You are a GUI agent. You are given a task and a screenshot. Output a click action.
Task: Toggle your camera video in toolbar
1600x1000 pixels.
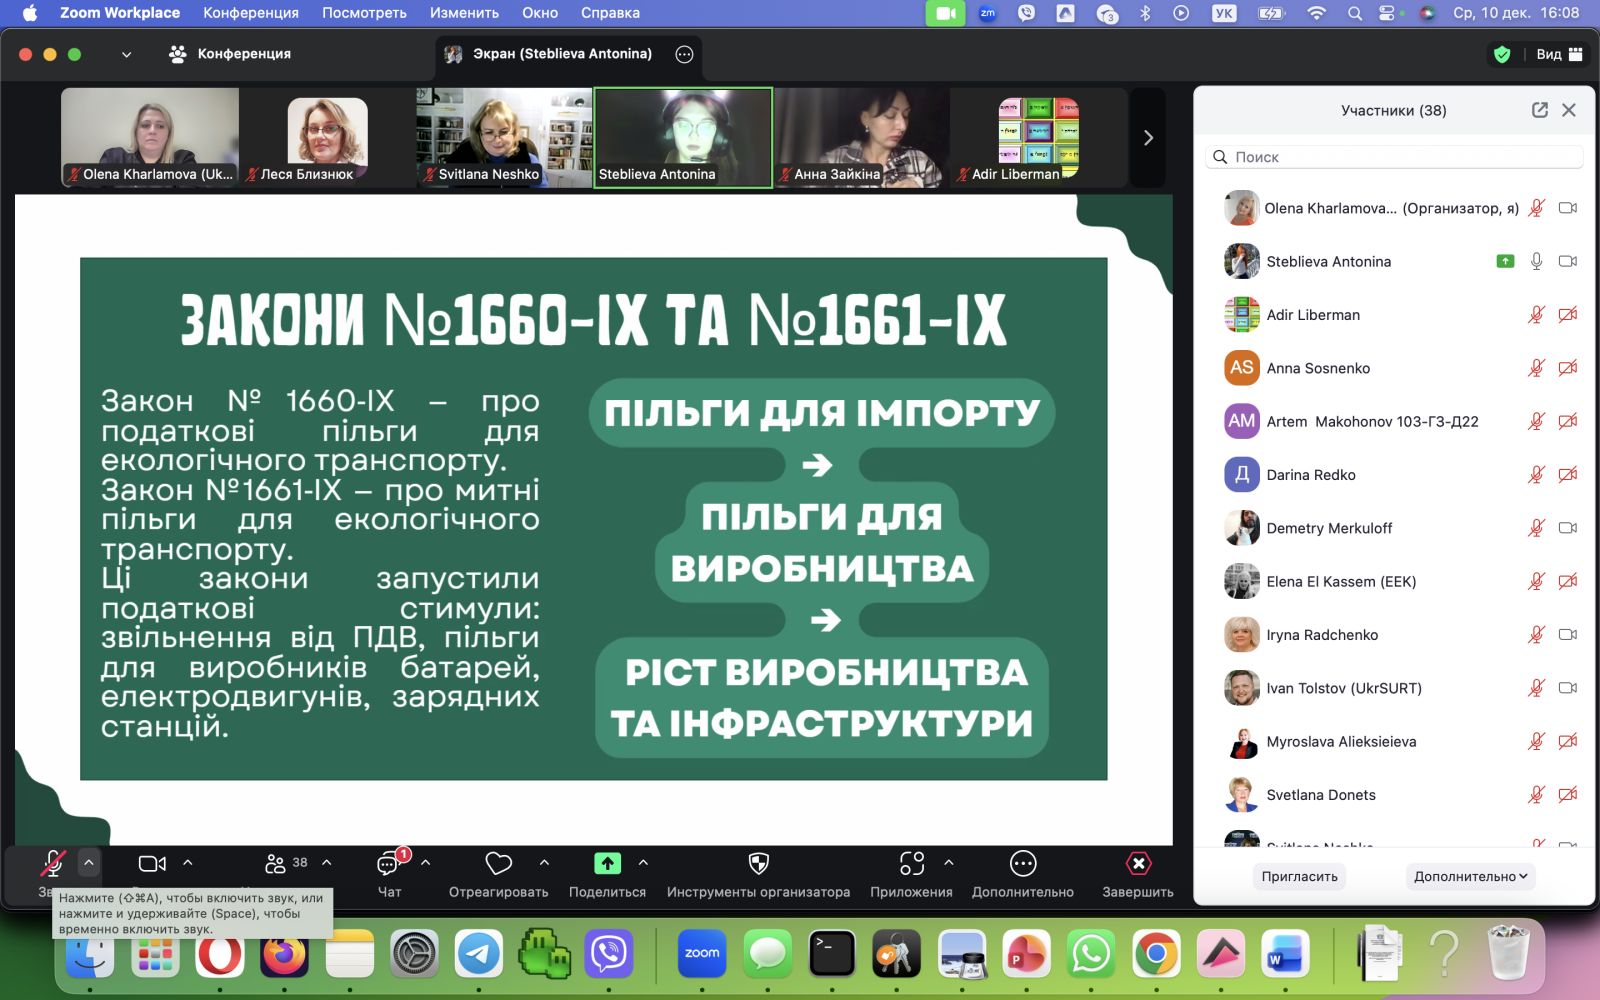(152, 864)
